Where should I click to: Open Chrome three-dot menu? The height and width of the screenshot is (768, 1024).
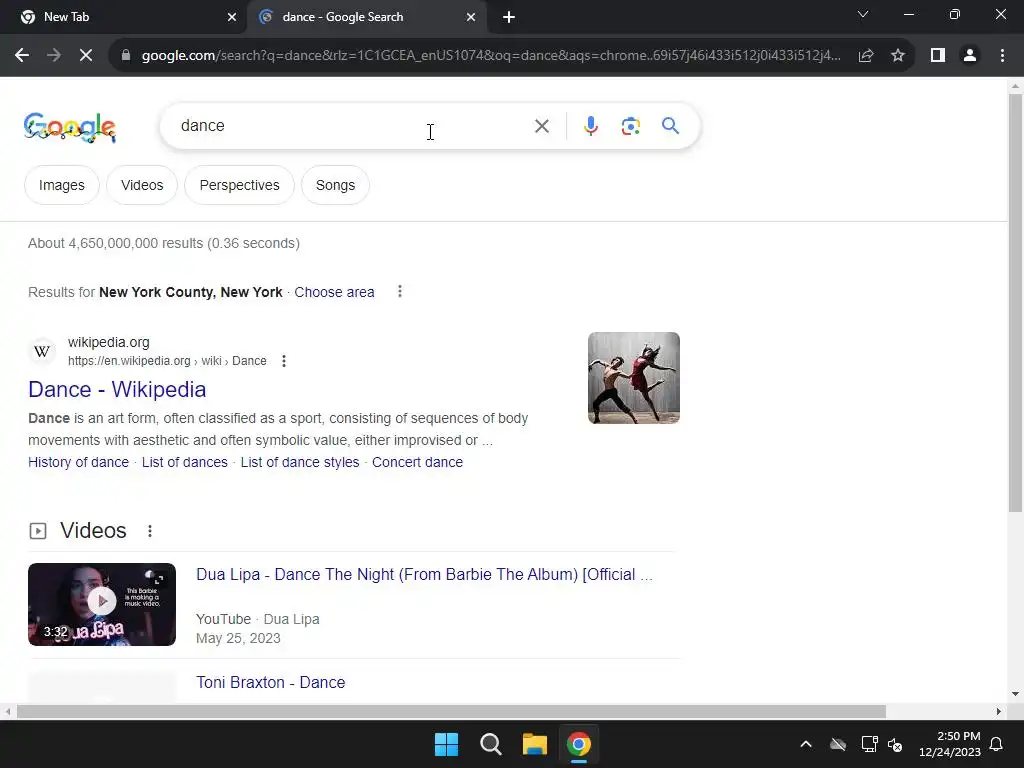tap(1002, 56)
